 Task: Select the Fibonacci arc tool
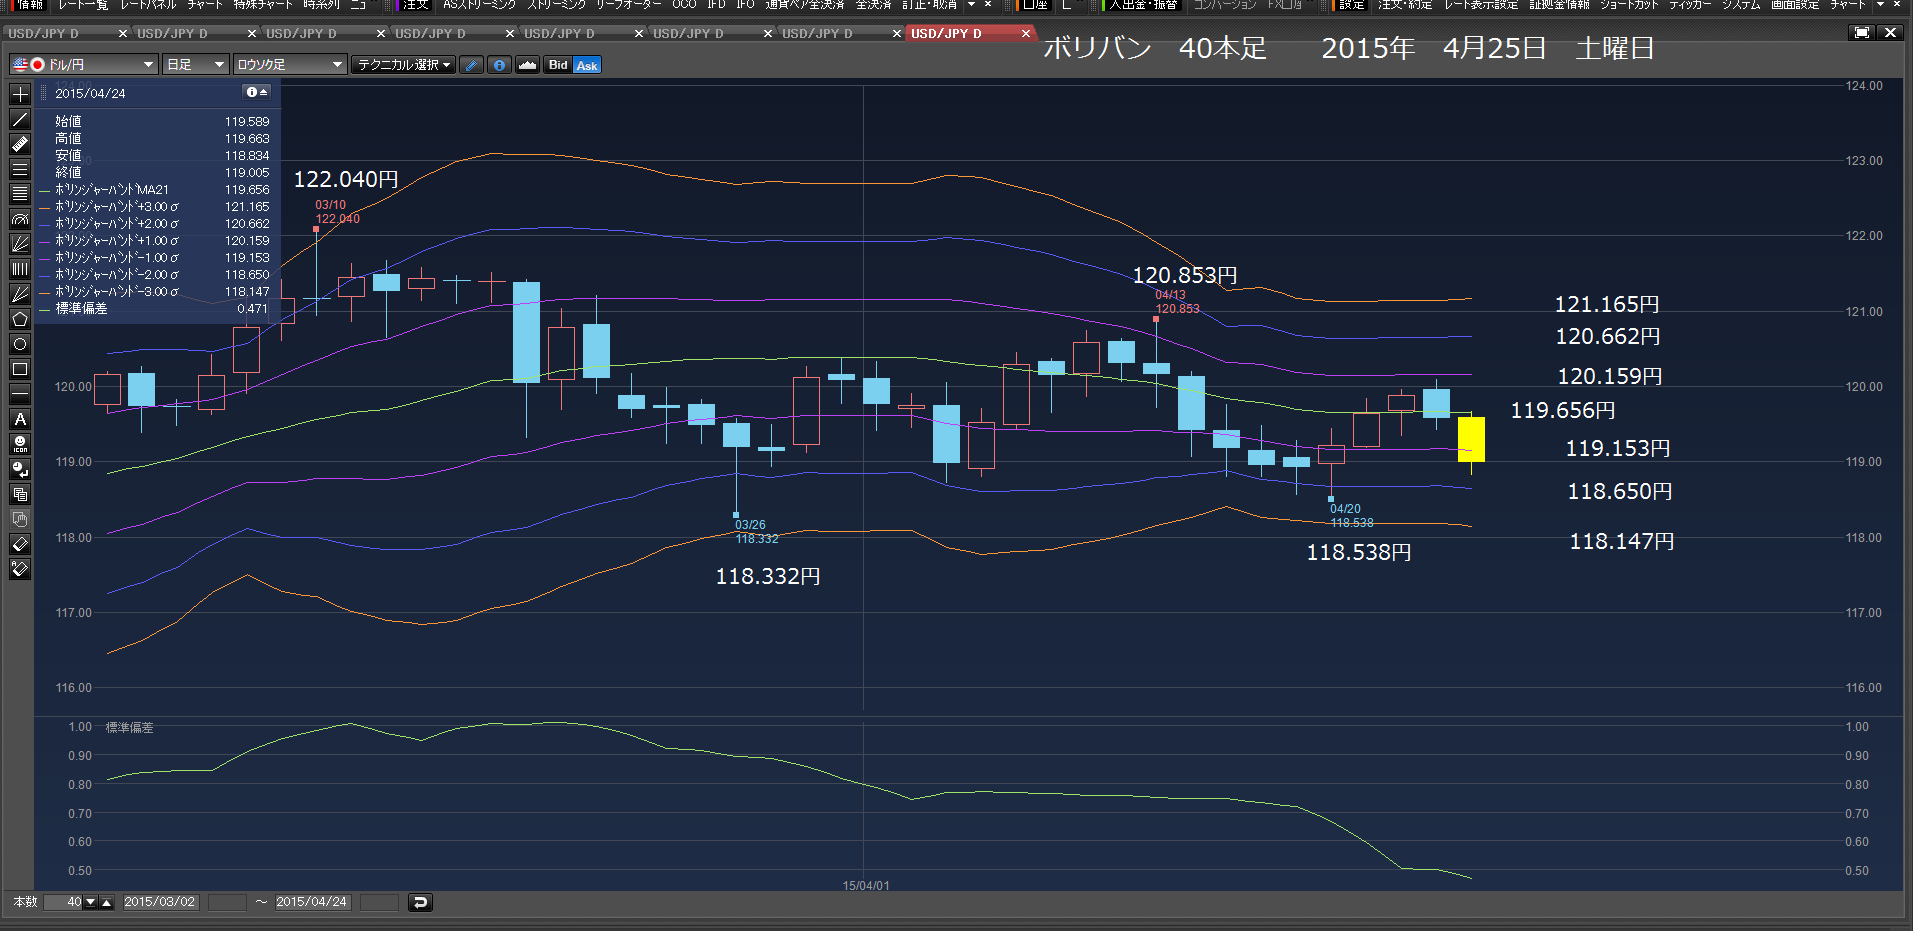coord(20,219)
